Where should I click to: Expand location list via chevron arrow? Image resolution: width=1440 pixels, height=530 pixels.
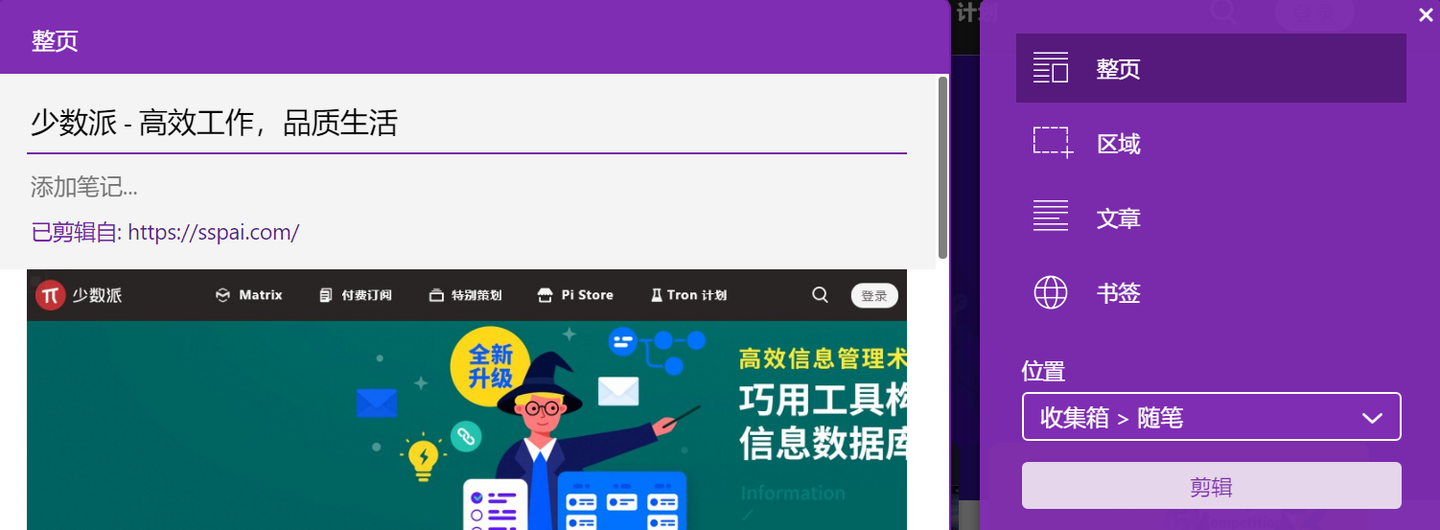1372,418
